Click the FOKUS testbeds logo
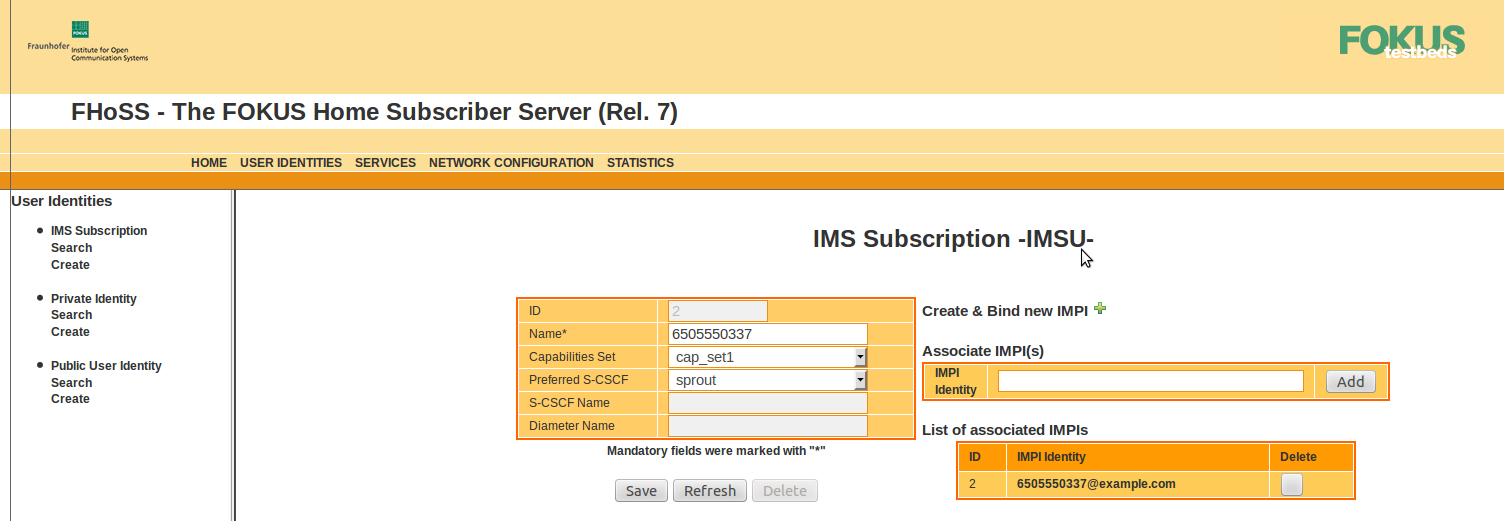This screenshot has width=1504, height=521. pos(1402,42)
